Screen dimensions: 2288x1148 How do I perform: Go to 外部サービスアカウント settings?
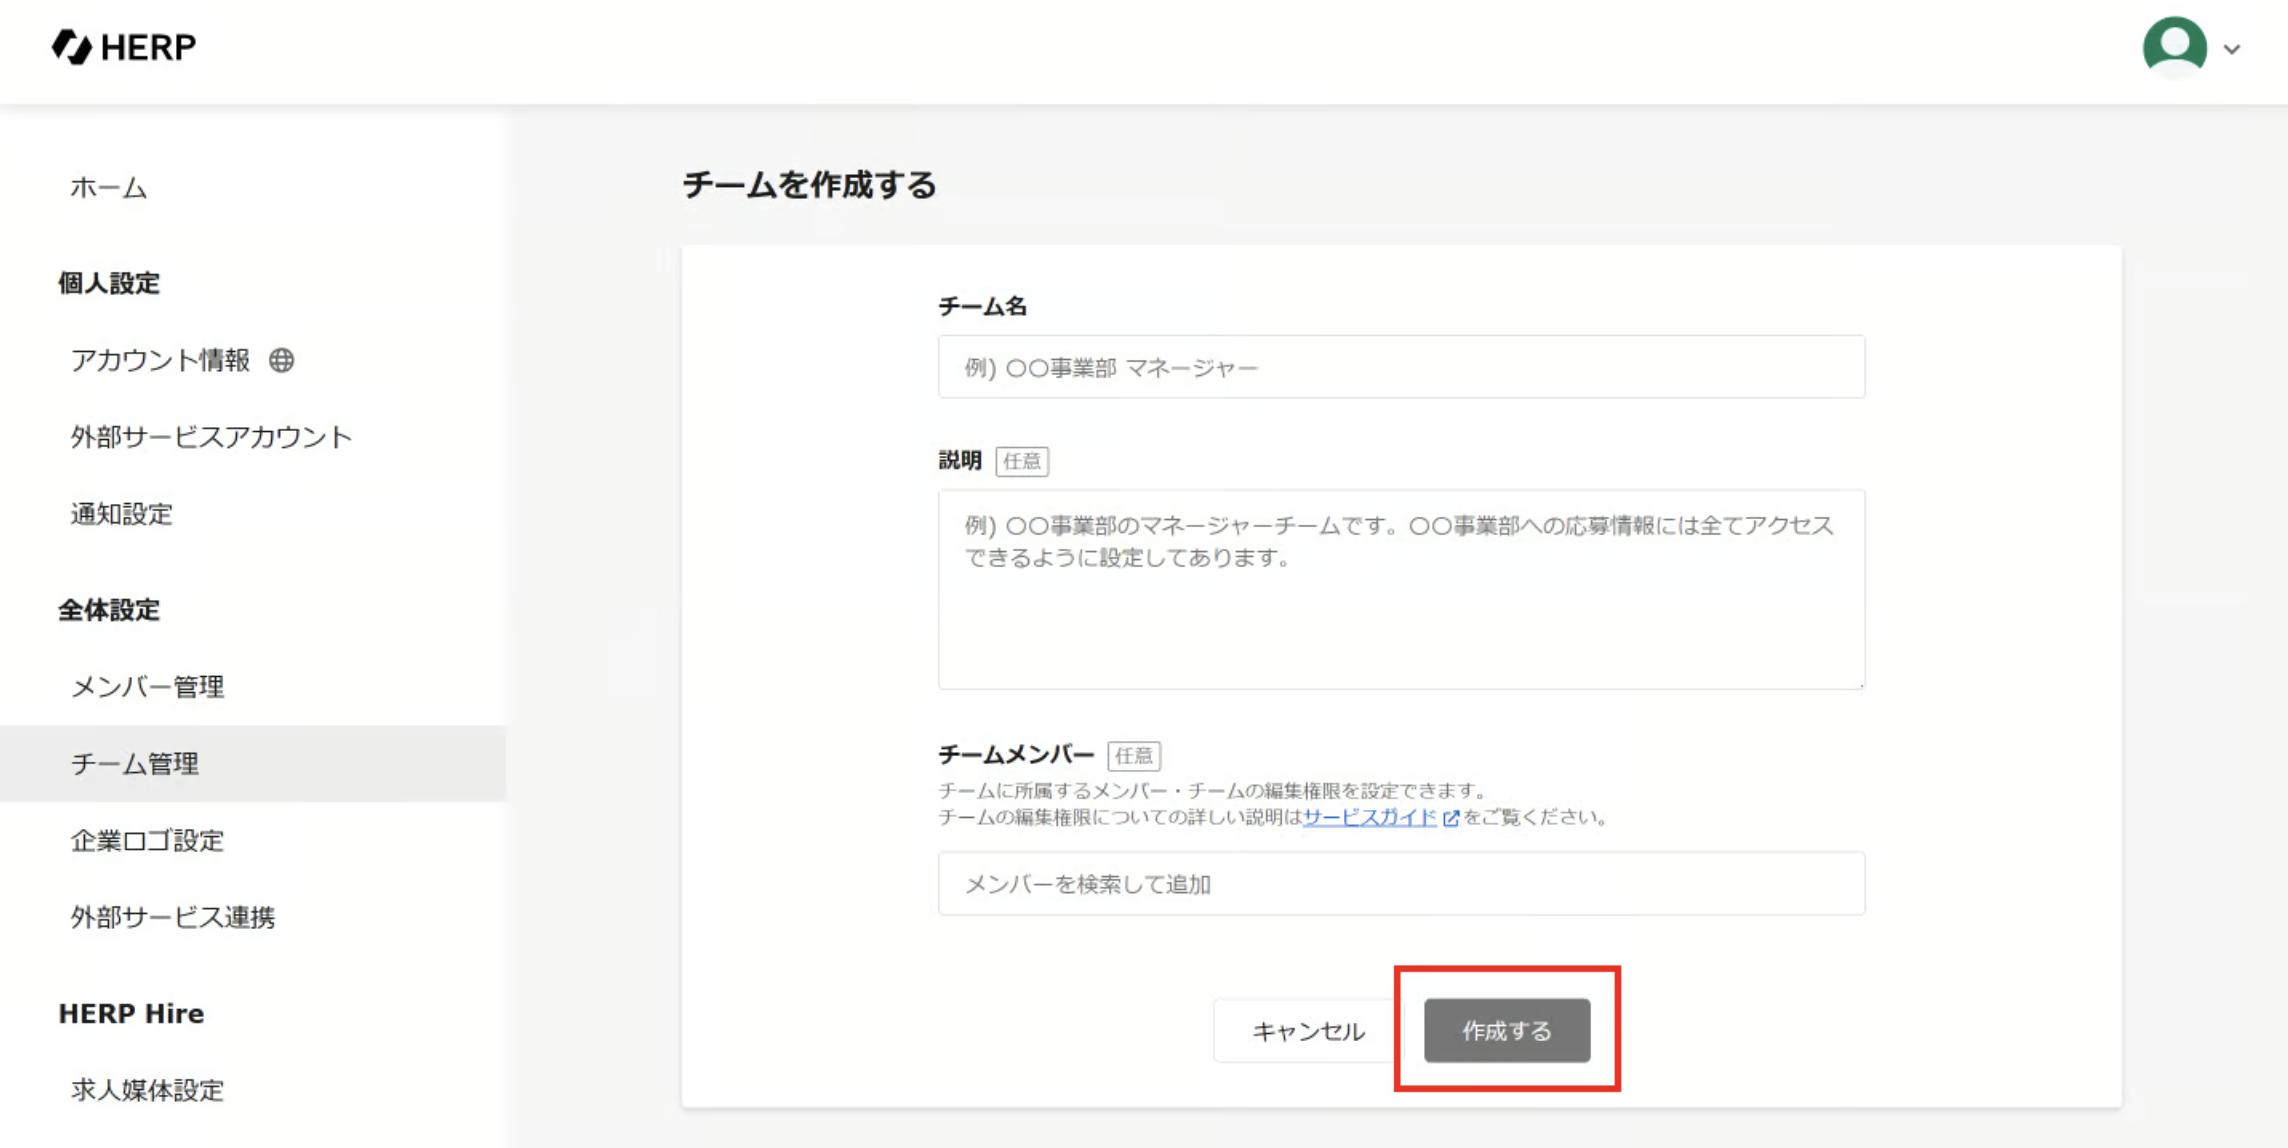pos(211,437)
